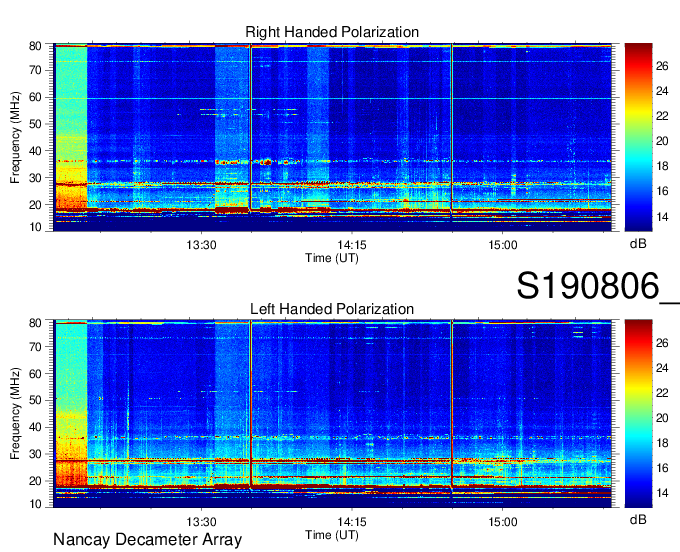Viewport: 680px width, 552px height.
Task: Click the 14 dB label on top color bar
Action: [662, 217]
